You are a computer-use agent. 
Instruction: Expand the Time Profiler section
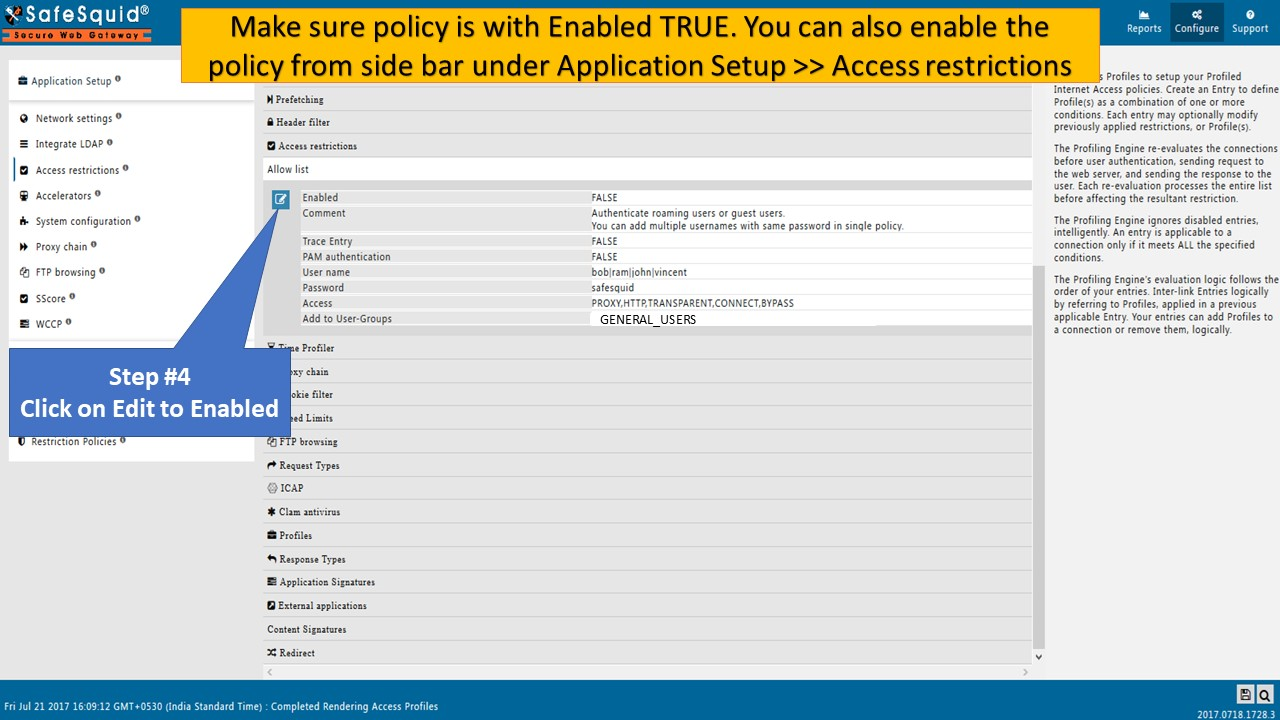[647, 348]
